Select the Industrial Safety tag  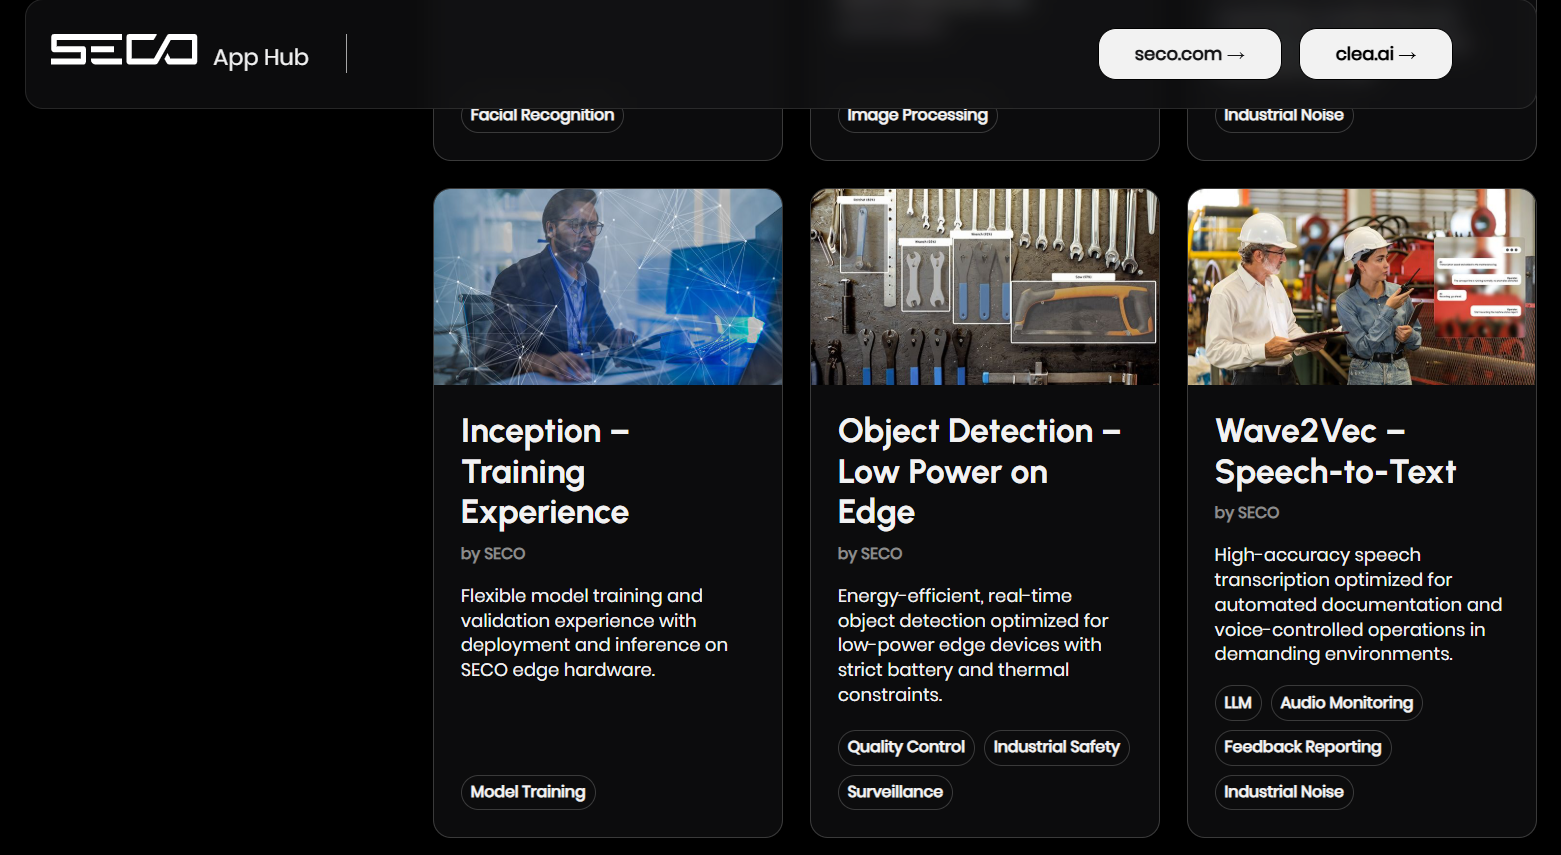click(1056, 747)
